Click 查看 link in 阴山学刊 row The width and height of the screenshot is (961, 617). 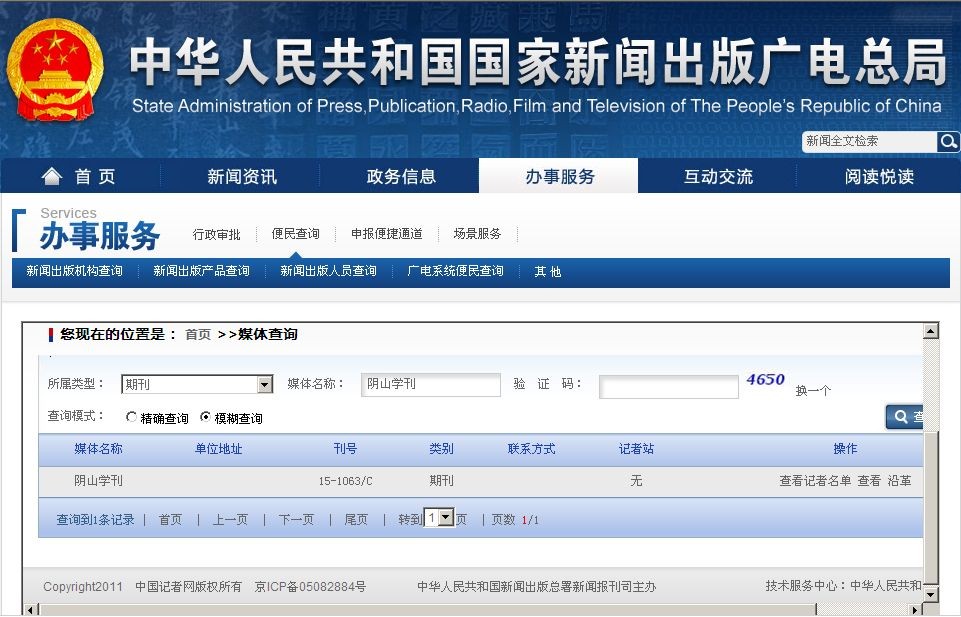869,481
